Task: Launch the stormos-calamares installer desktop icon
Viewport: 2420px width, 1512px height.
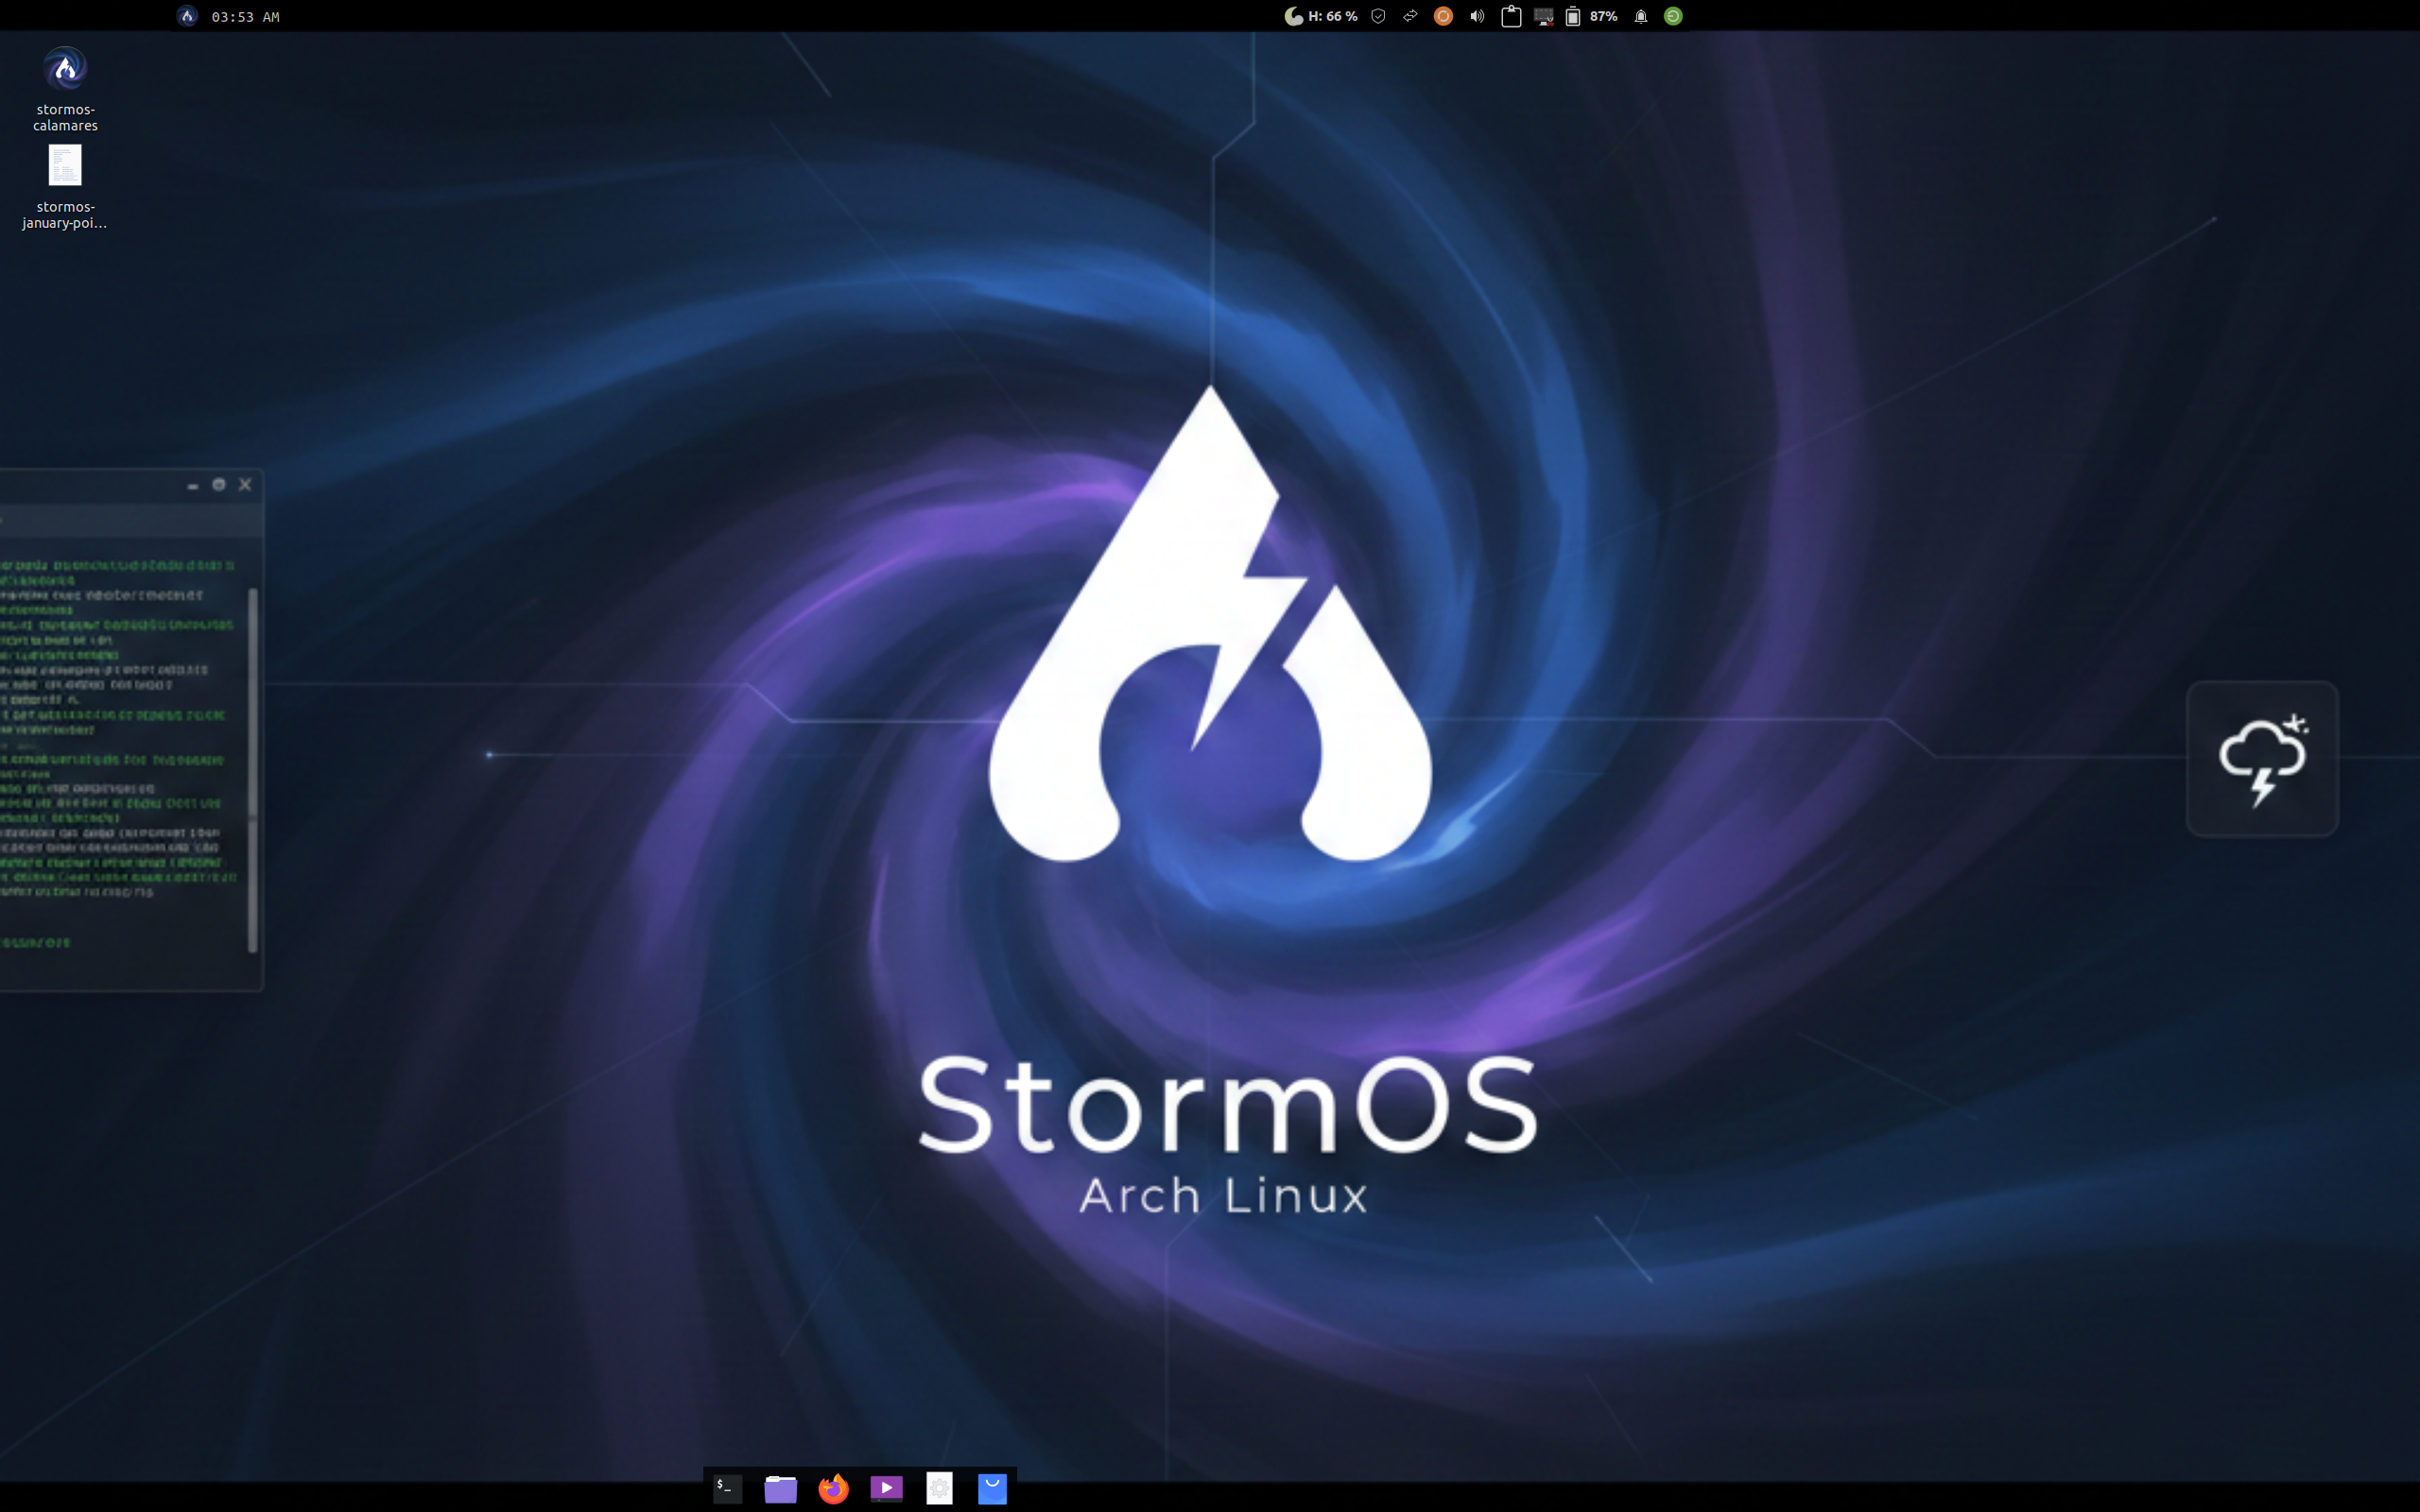Action: coord(65,88)
